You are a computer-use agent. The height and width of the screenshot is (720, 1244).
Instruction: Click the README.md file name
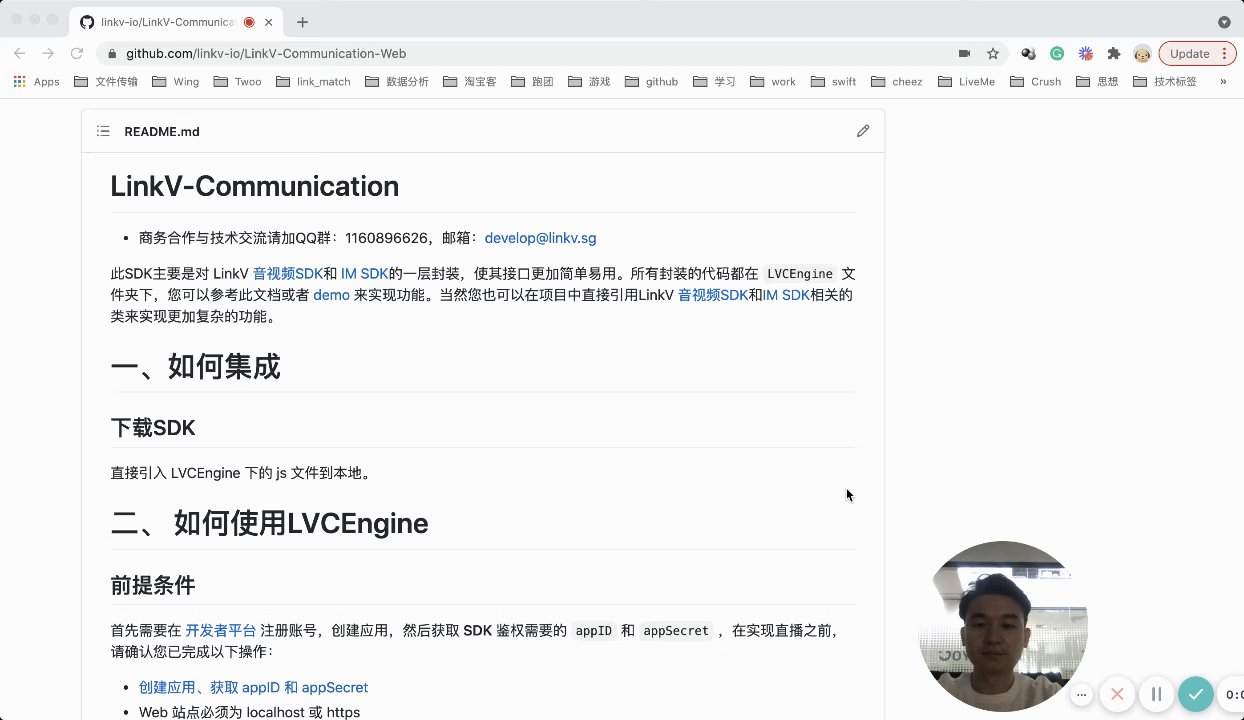tap(162, 132)
